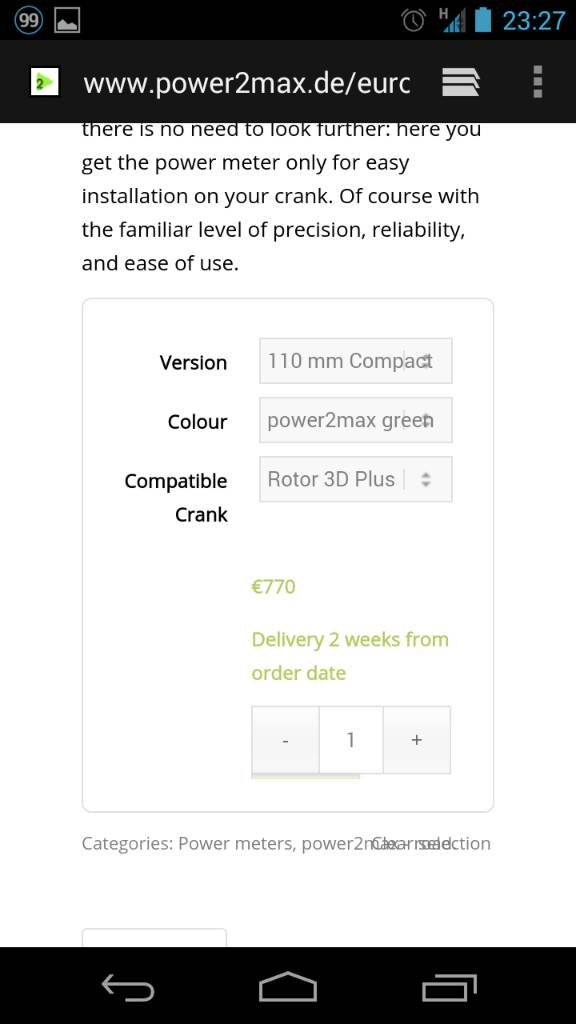The image size is (576, 1024).
Task: Tap the recent apps navigation icon
Action: pyautogui.click(x=449, y=987)
